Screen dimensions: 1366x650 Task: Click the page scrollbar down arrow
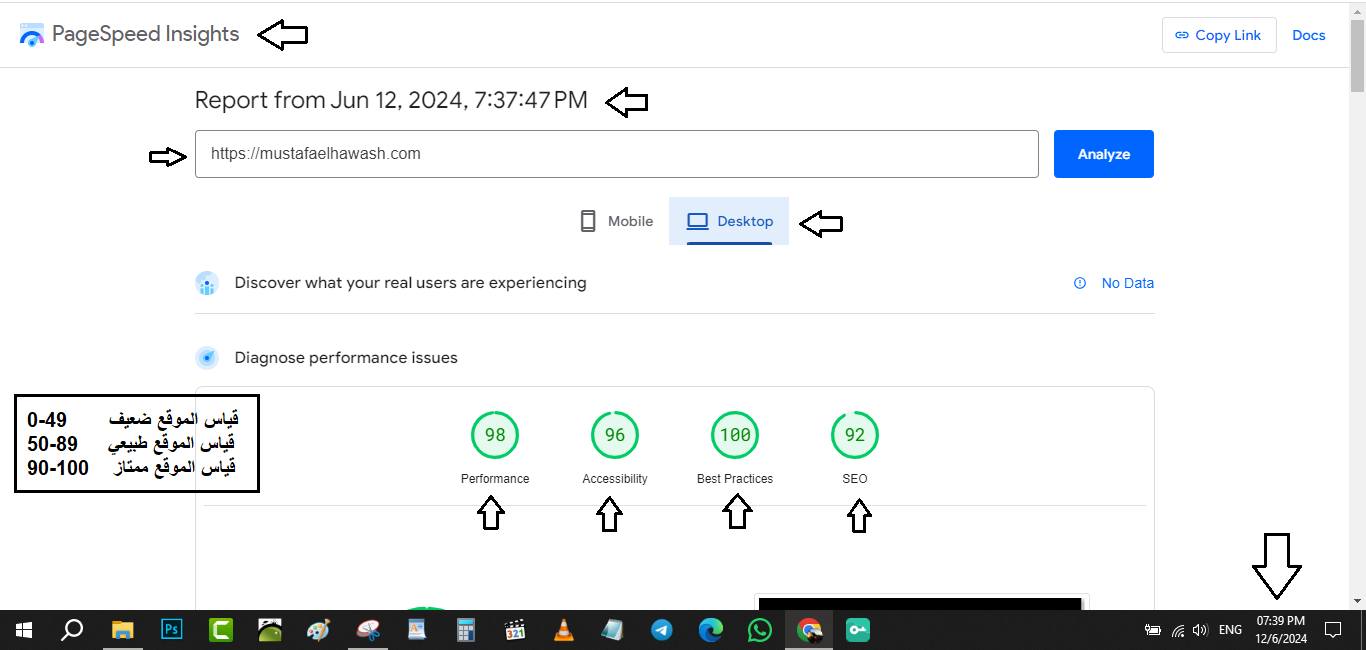coord(1357,601)
